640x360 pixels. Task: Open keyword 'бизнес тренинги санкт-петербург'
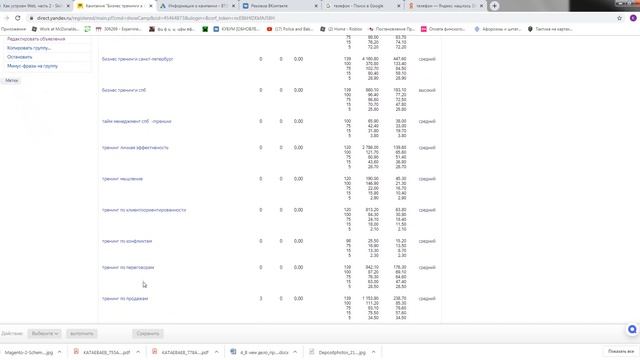pyautogui.click(x=138, y=59)
